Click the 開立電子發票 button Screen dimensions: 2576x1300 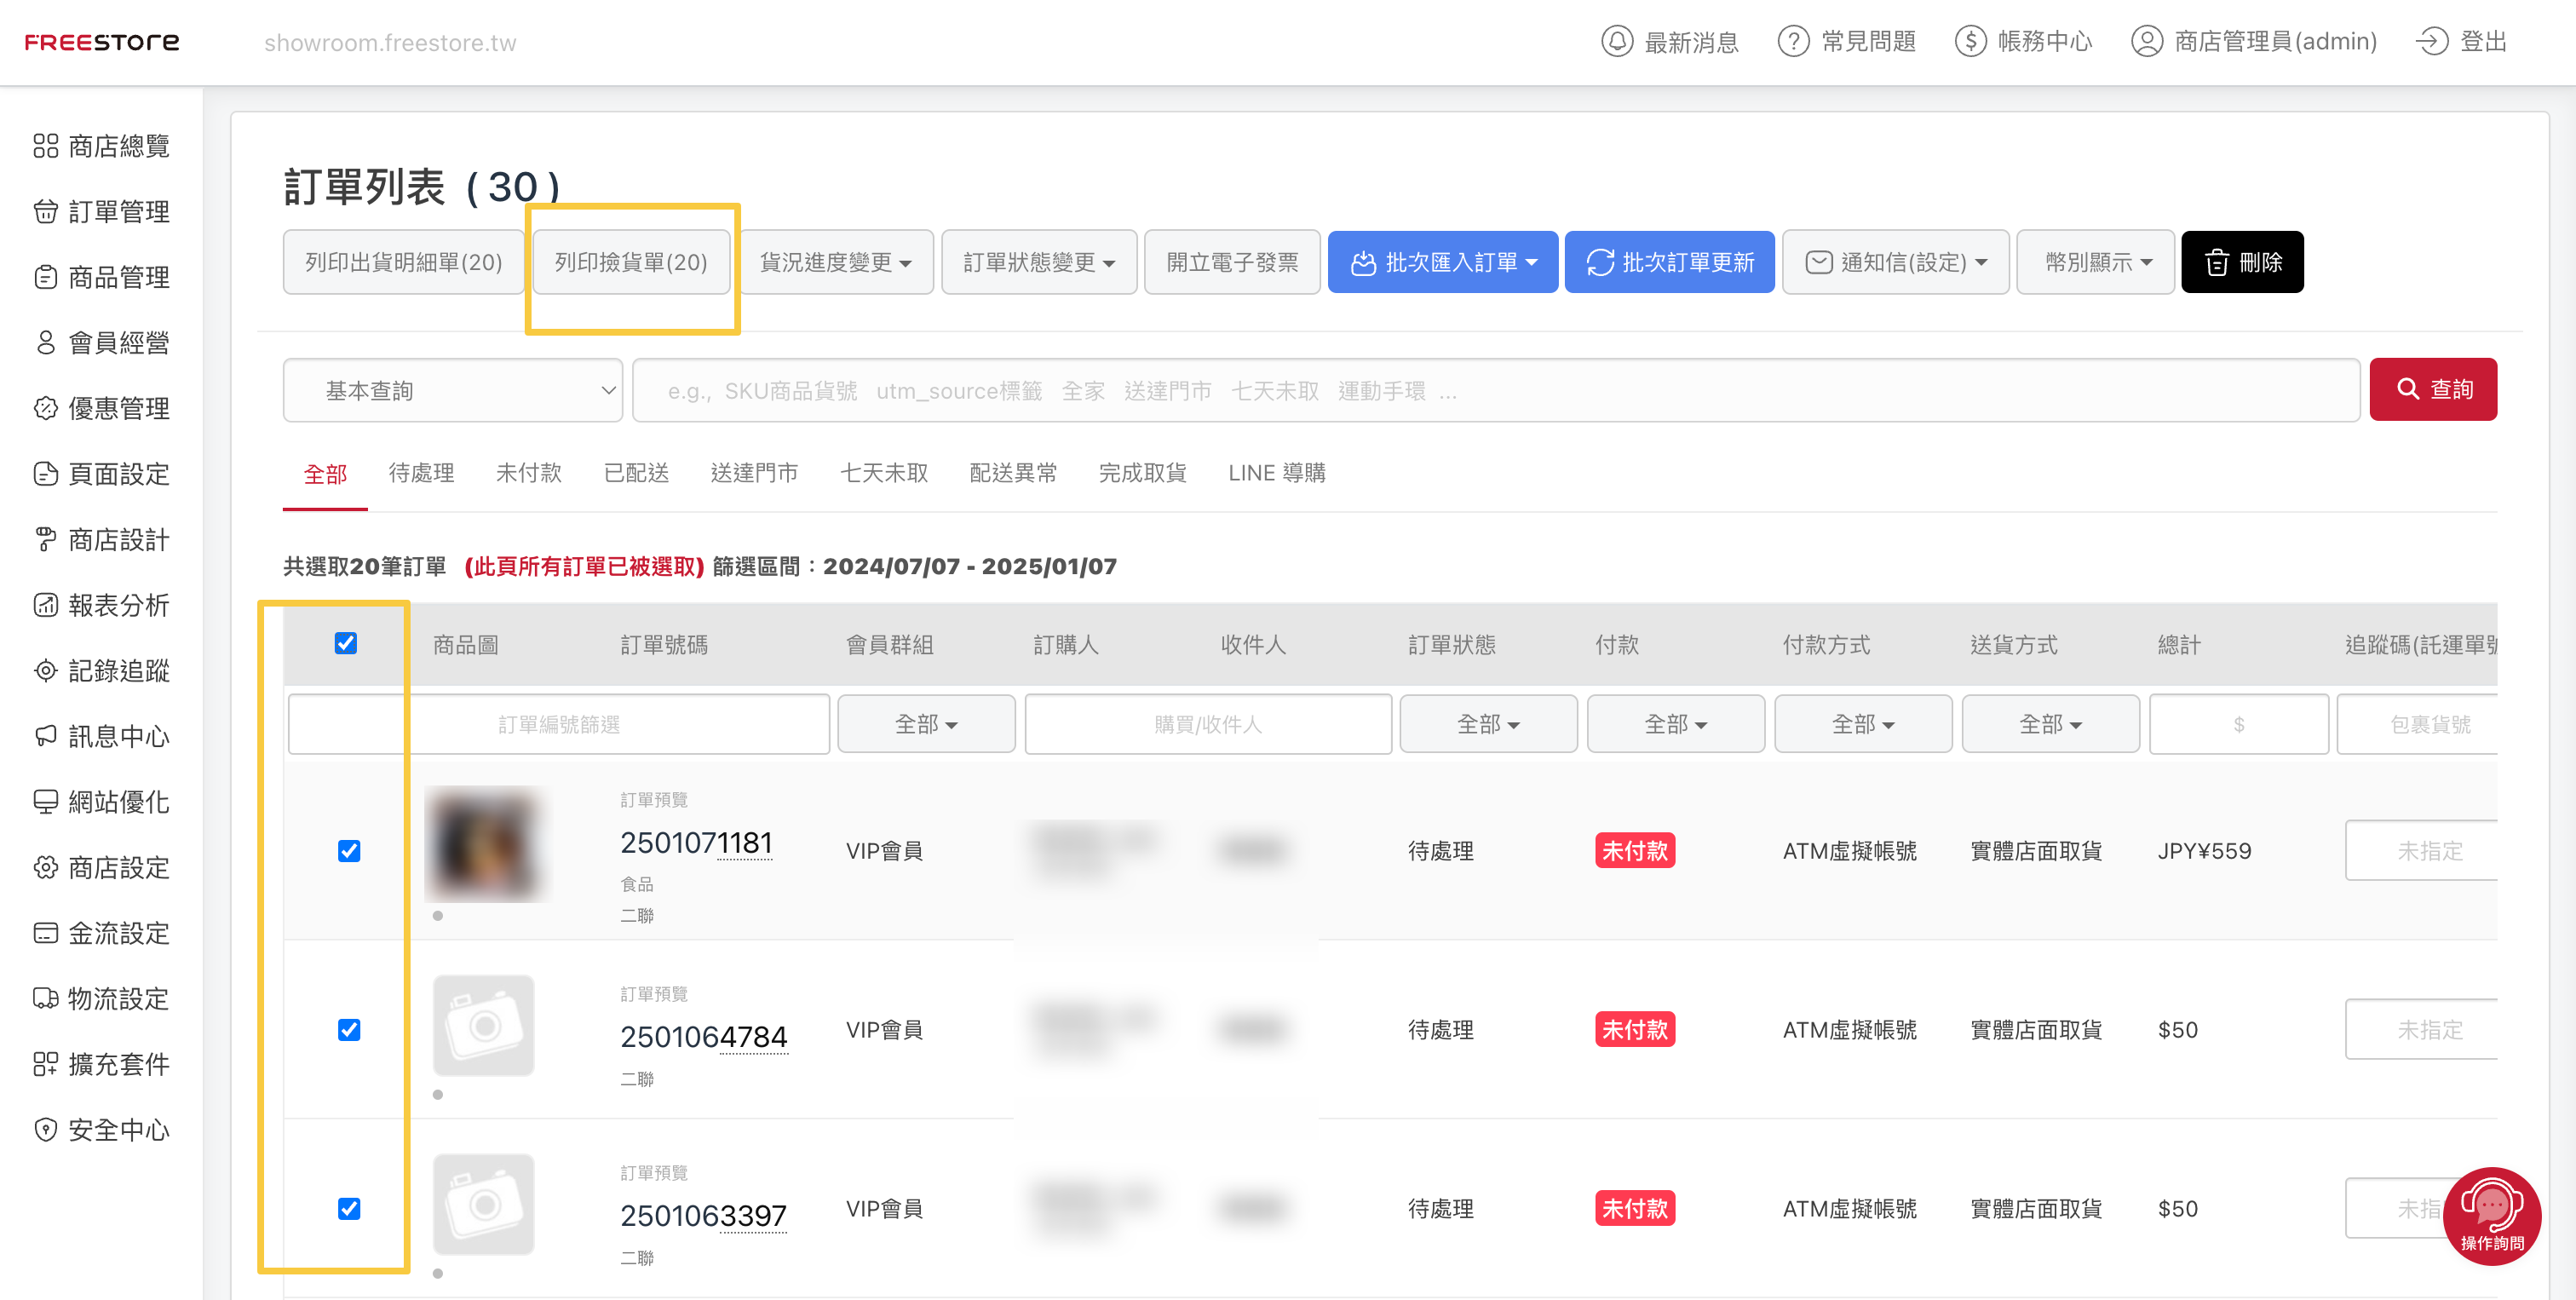click(1232, 262)
